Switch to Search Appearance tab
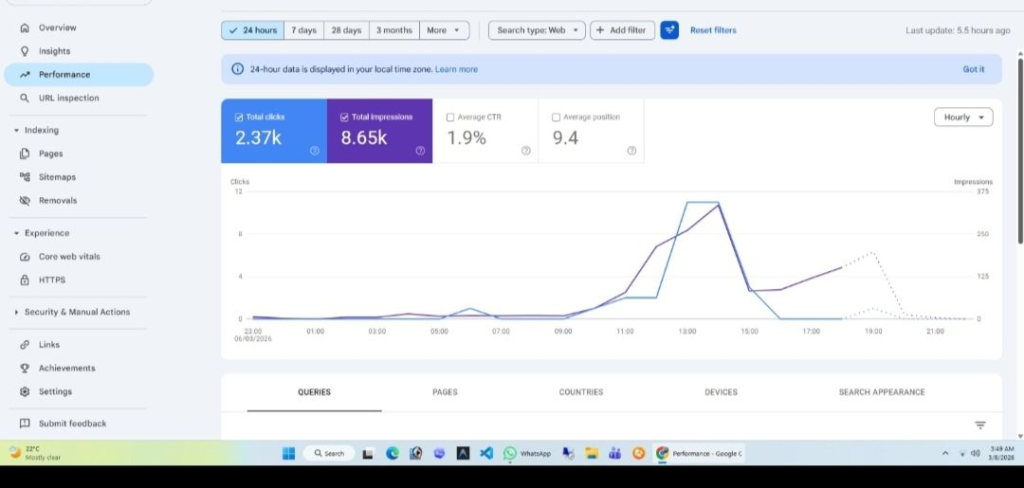The height and width of the screenshot is (488, 1024). 882,393
